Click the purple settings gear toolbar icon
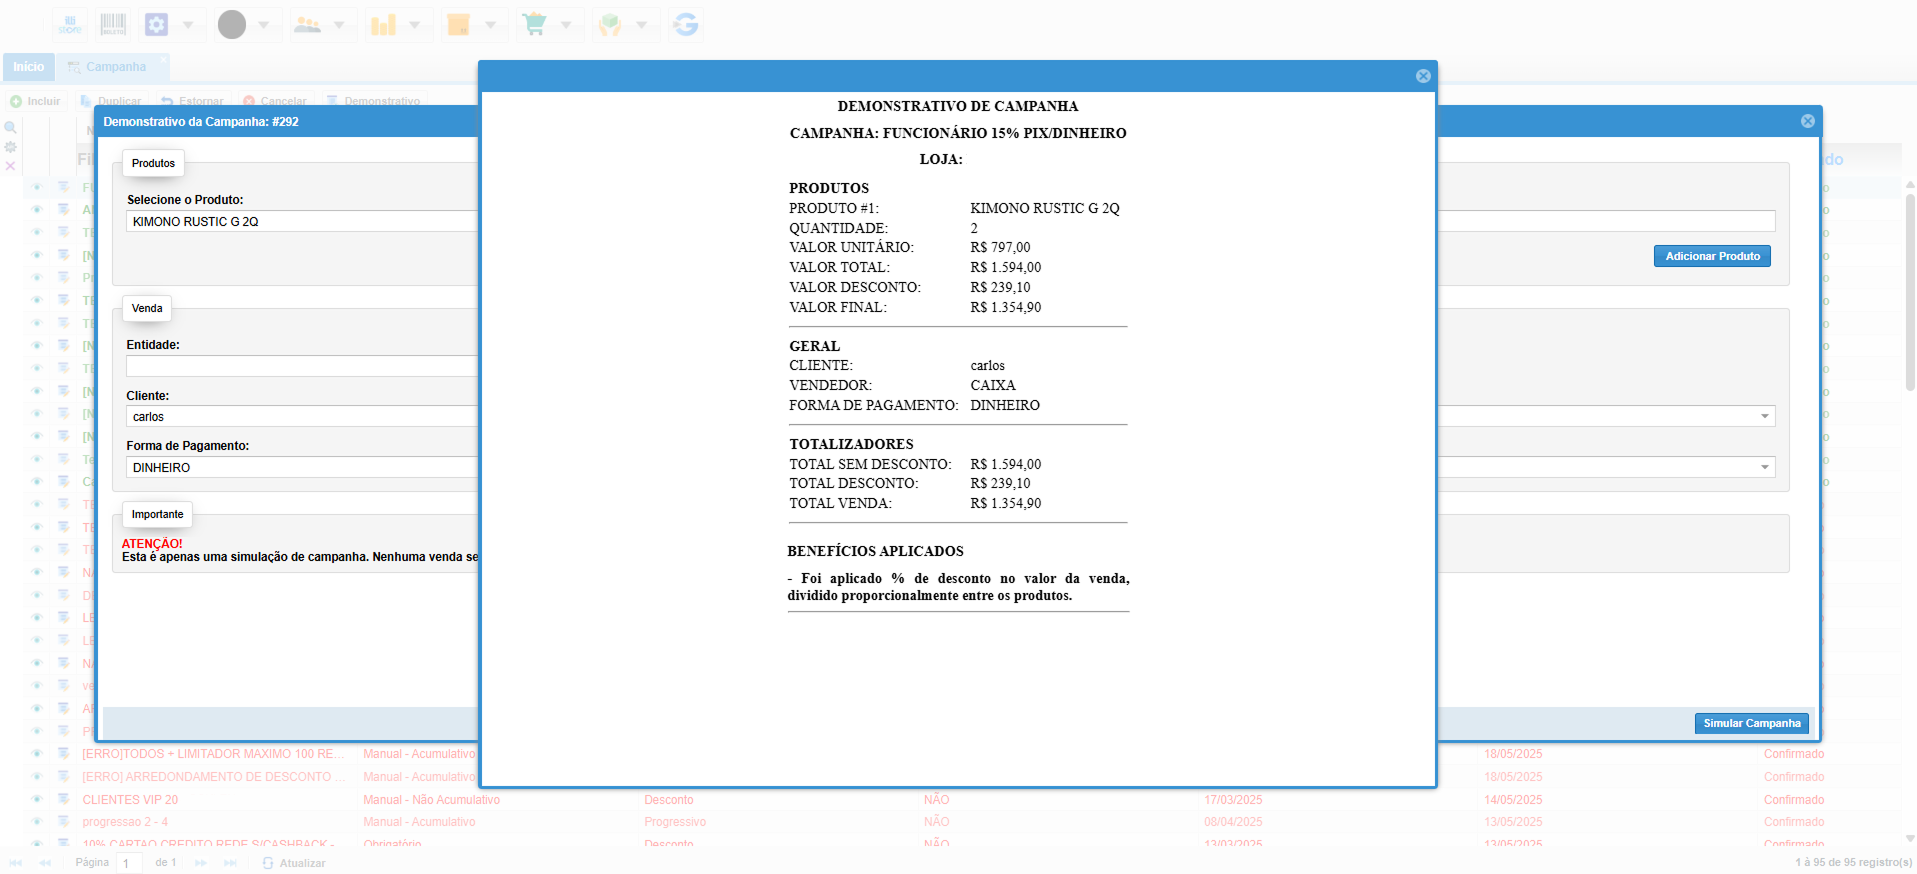This screenshot has height=874, width=1917. (157, 25)
